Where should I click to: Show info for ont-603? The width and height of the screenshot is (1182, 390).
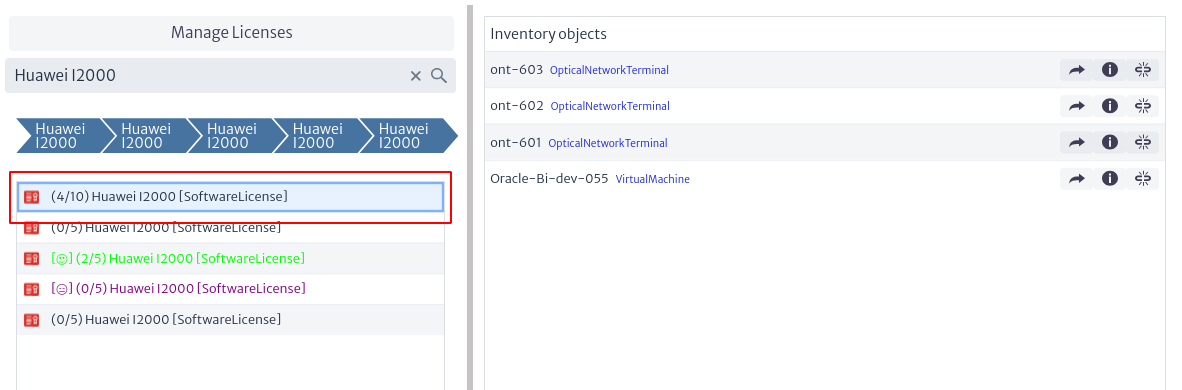tap(1110, 70)
